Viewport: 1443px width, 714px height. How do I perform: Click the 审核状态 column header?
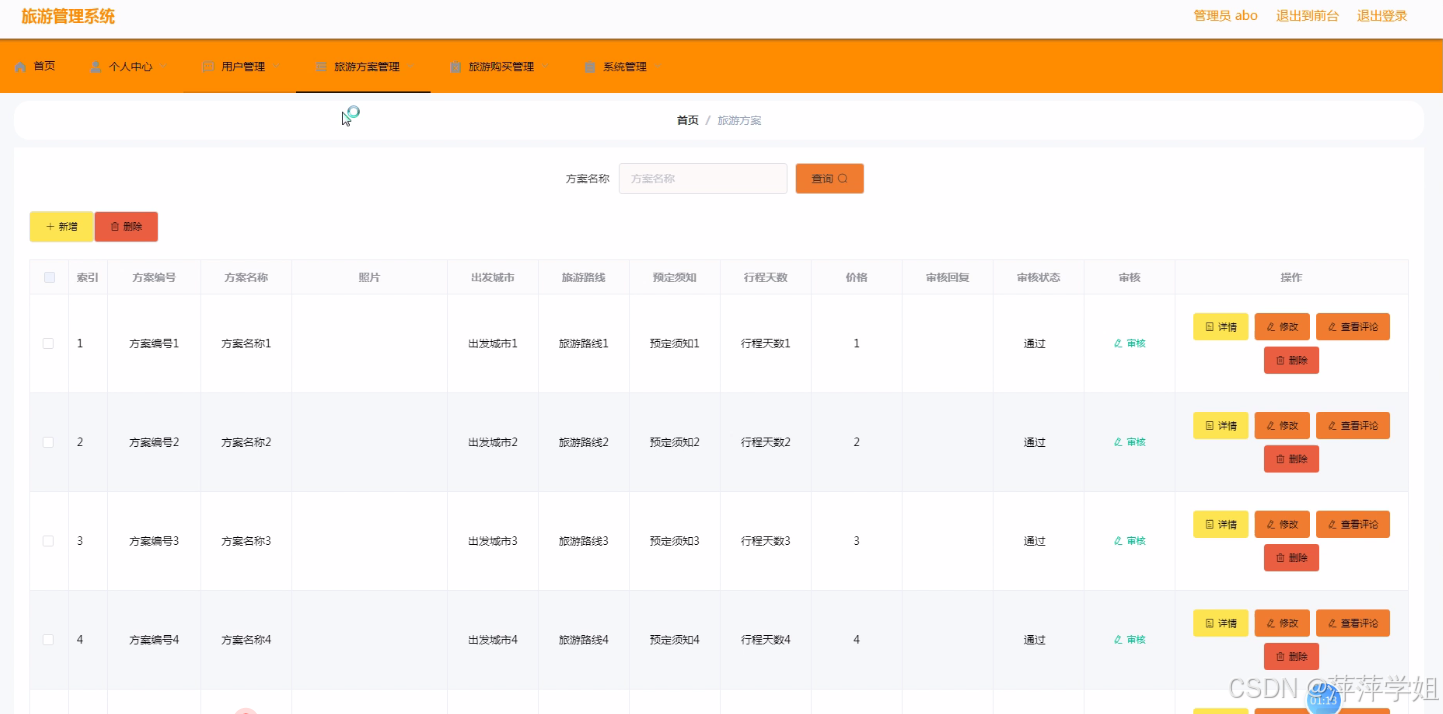1038,278
